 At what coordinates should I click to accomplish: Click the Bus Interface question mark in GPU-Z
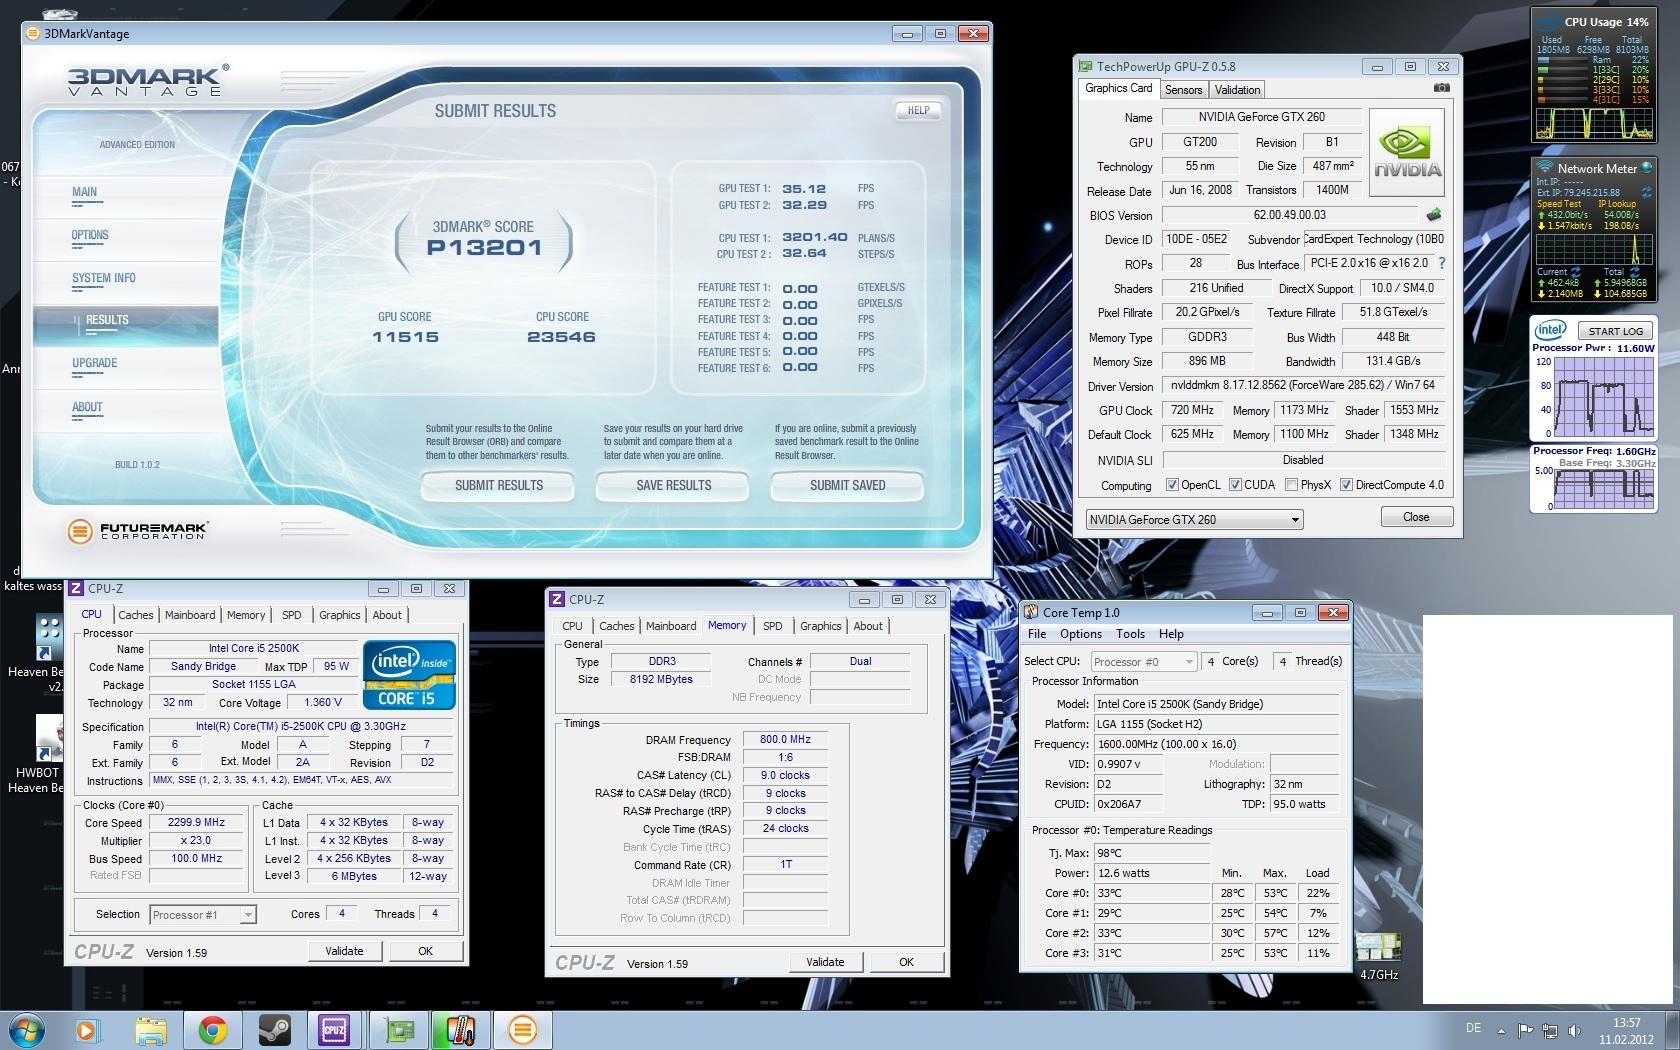(x=1442, y=263)
